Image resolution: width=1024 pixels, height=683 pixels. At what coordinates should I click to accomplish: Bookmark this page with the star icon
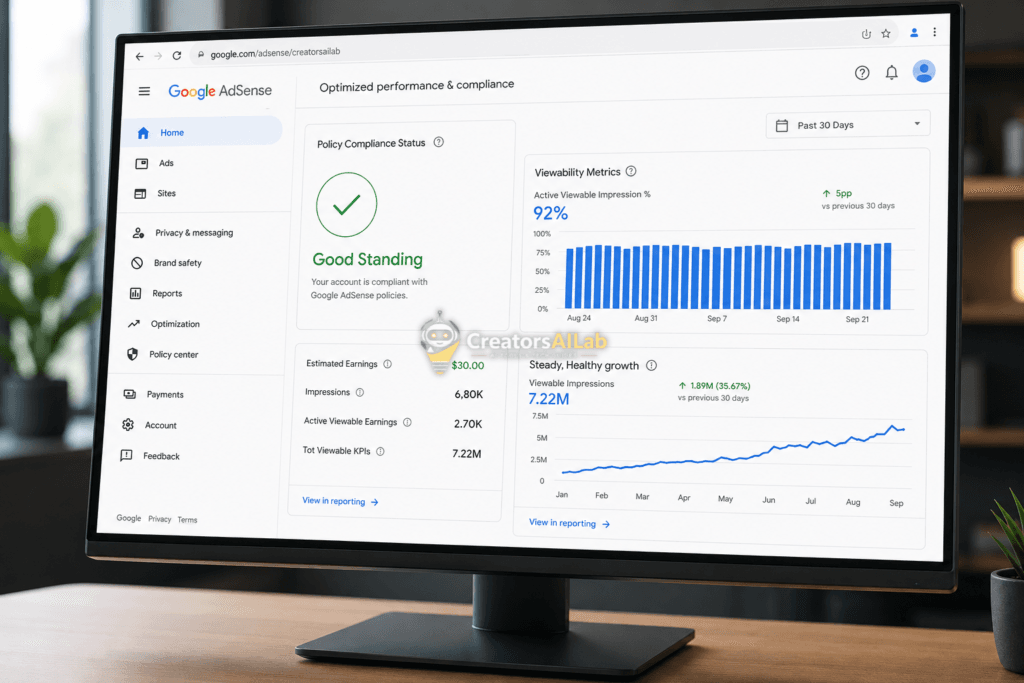[x=886, y=33]
